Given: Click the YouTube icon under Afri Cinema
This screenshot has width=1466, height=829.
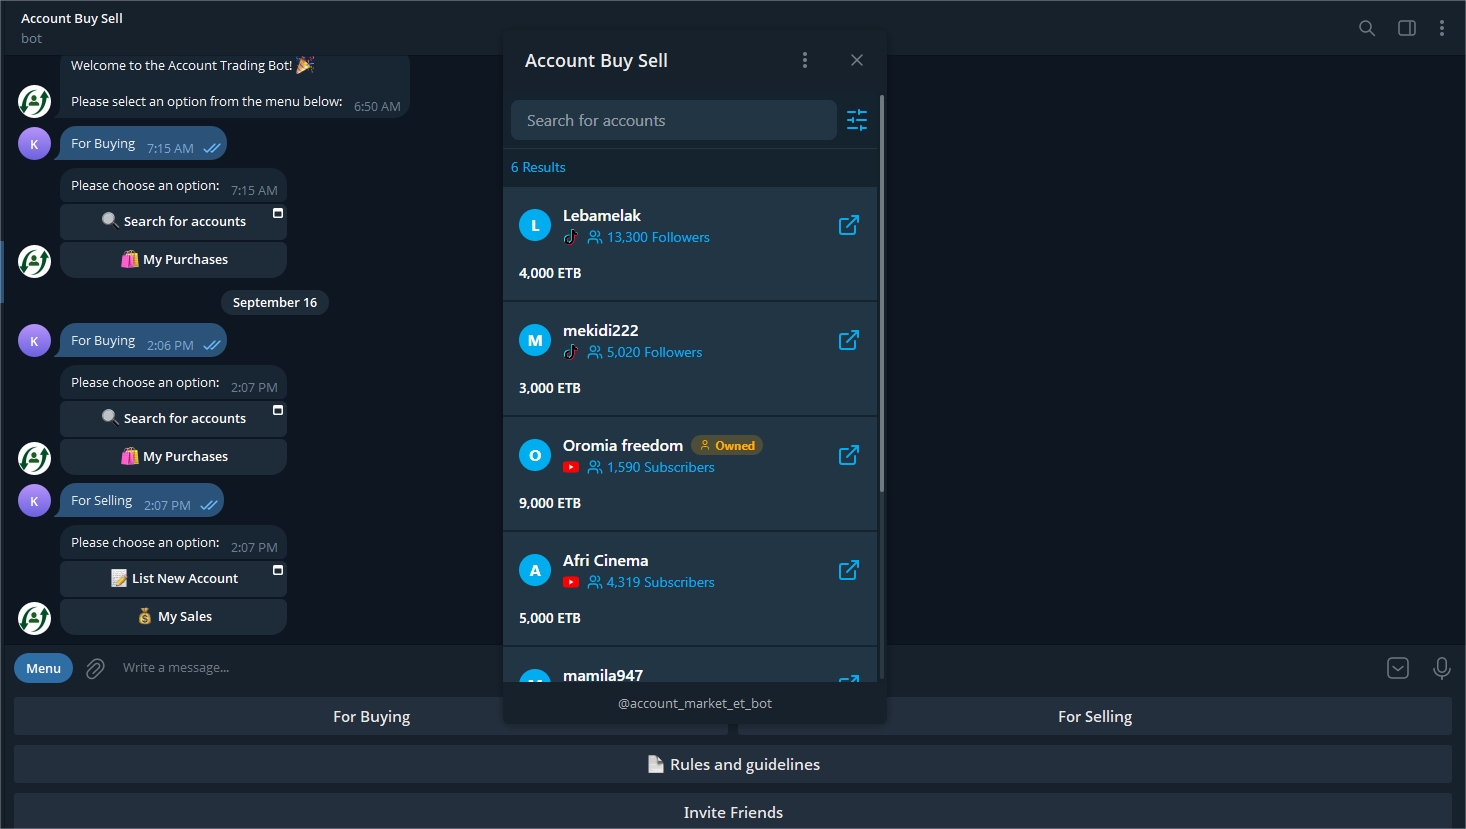Looking at the screenshot, I should point(571,582).
